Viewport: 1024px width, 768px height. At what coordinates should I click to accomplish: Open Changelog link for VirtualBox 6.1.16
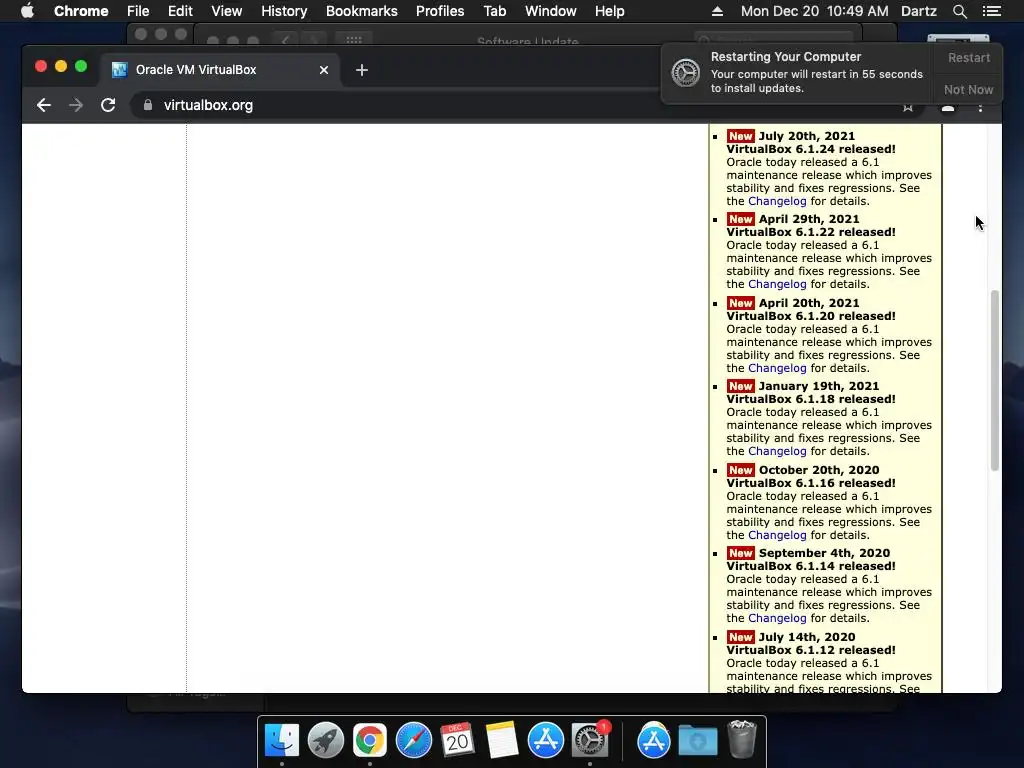click(777, 535)
